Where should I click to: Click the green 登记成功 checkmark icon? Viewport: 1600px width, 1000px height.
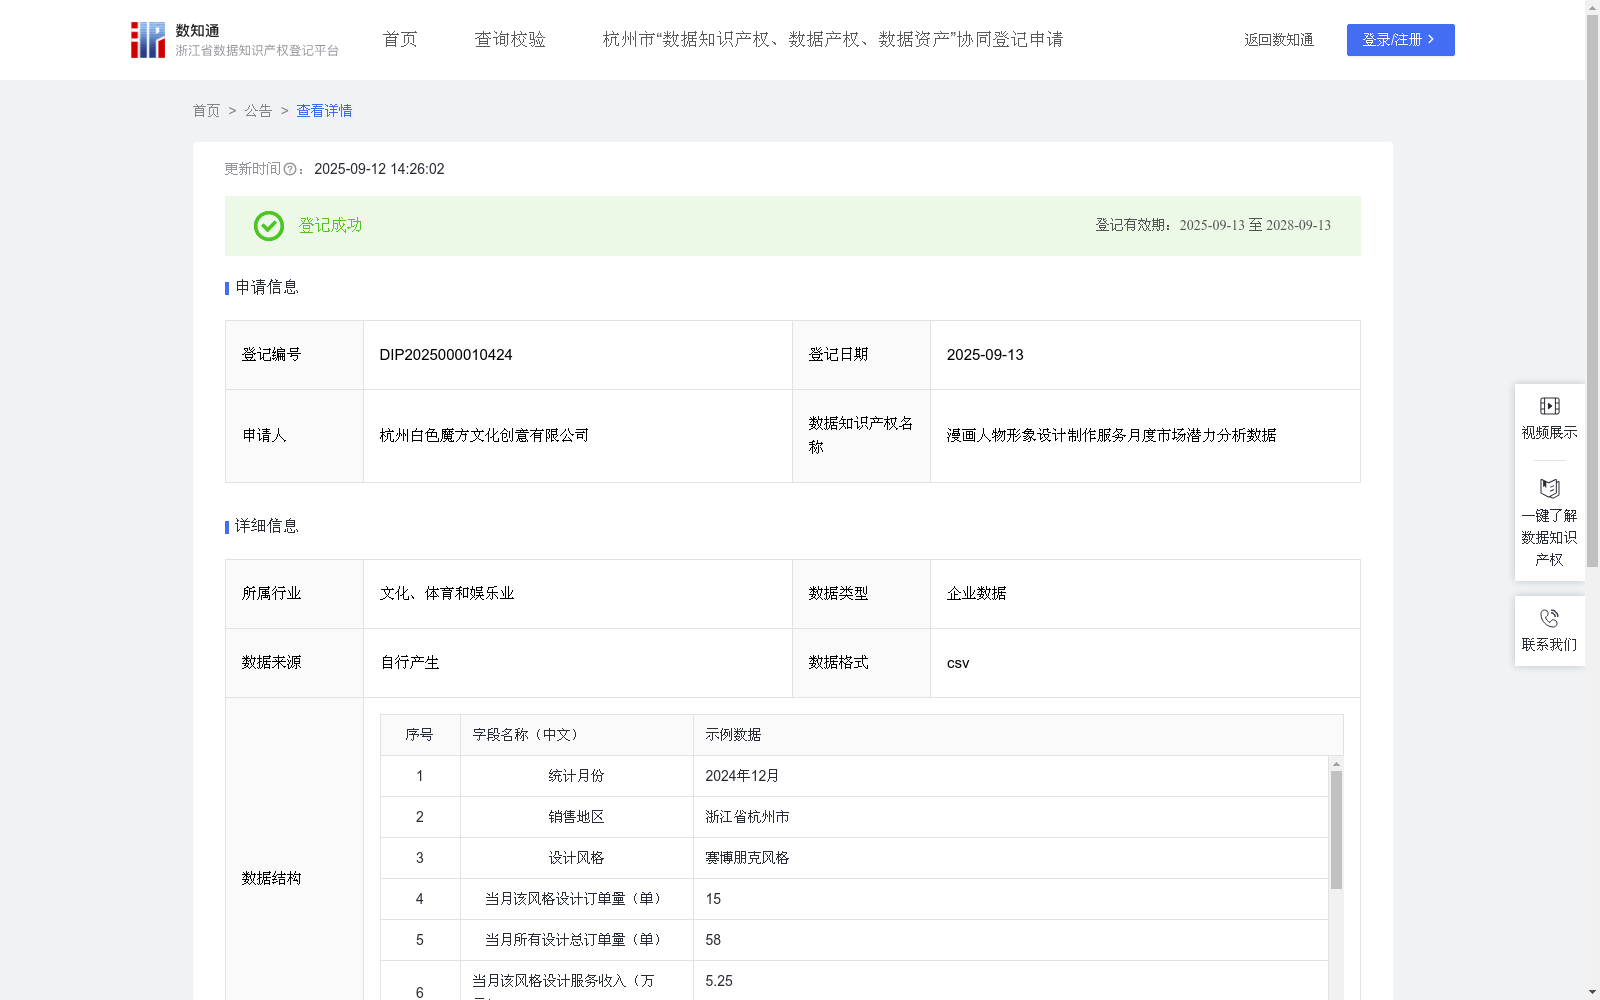pos(269,226)
